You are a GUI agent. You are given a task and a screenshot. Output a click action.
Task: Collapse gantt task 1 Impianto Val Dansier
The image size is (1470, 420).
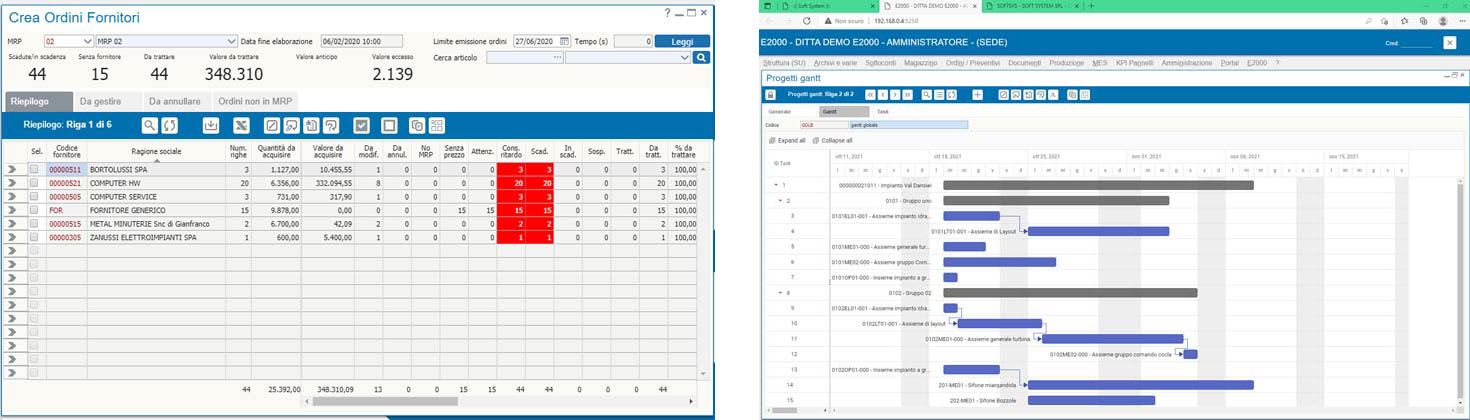pos(776,185)
